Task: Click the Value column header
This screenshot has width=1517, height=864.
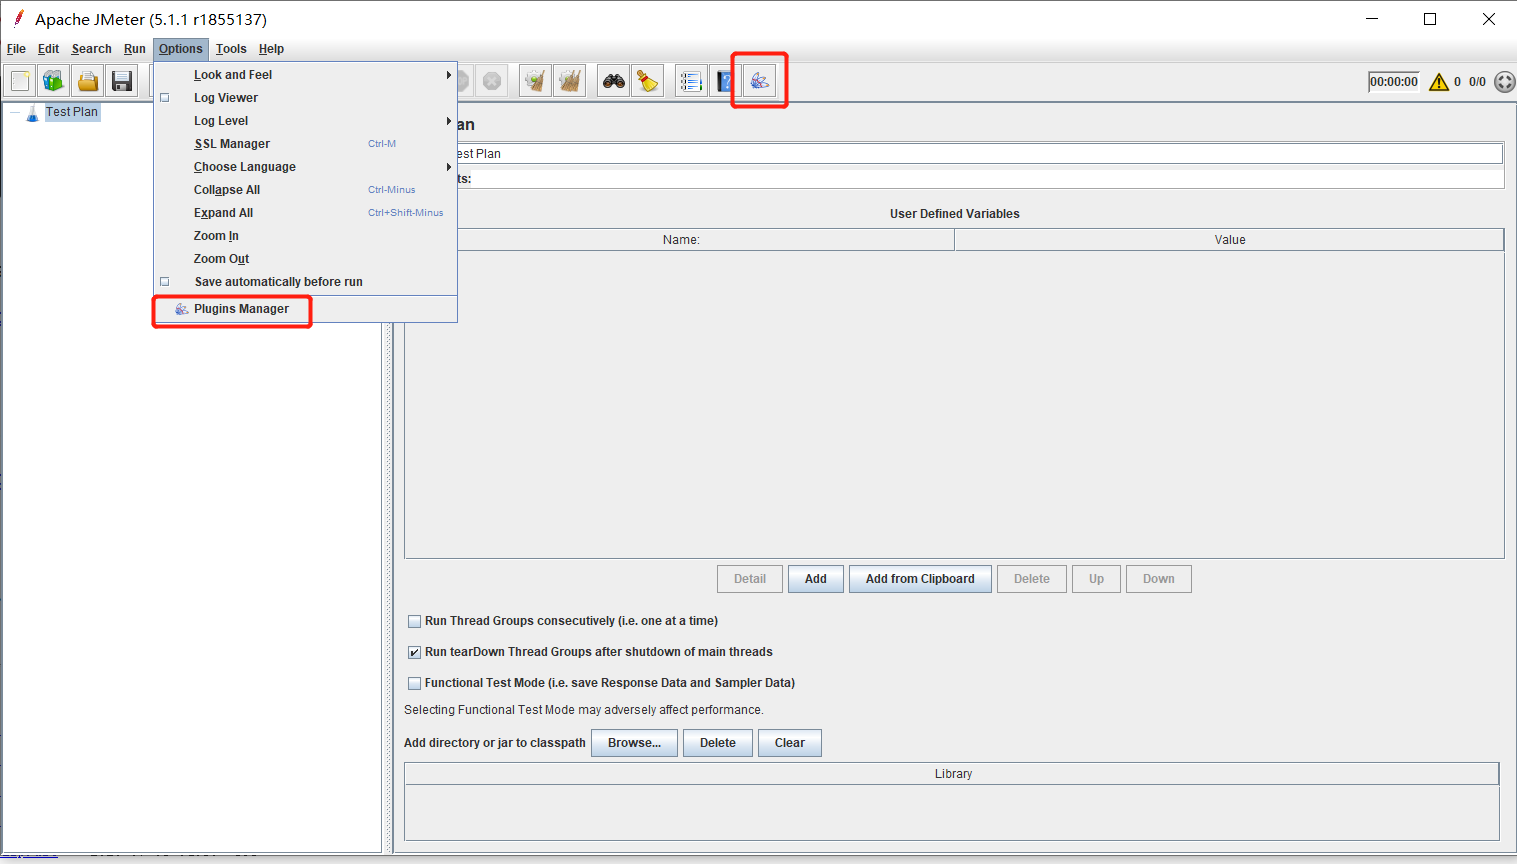Action: pyautogui.click(x=1230, y=240)
